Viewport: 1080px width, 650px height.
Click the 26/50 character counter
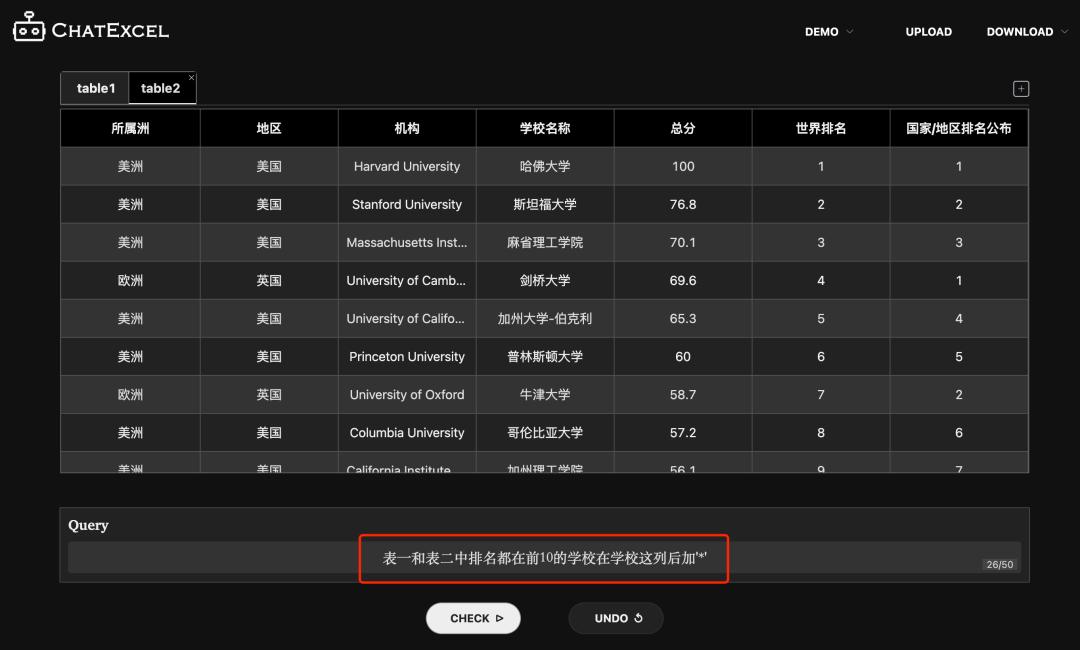click(x=999, y=565)
